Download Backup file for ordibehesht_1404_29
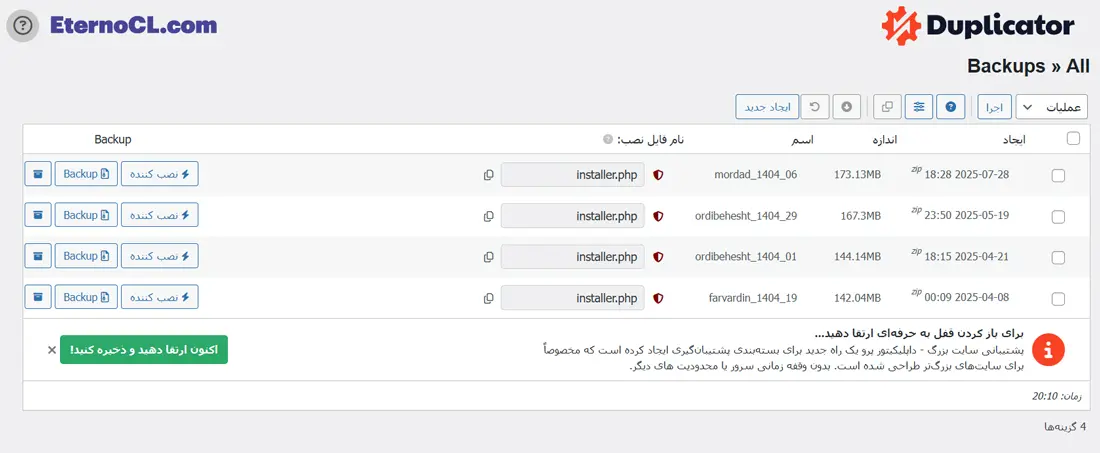The width and height of the screenshot is (1100, 453). [86, 215]
